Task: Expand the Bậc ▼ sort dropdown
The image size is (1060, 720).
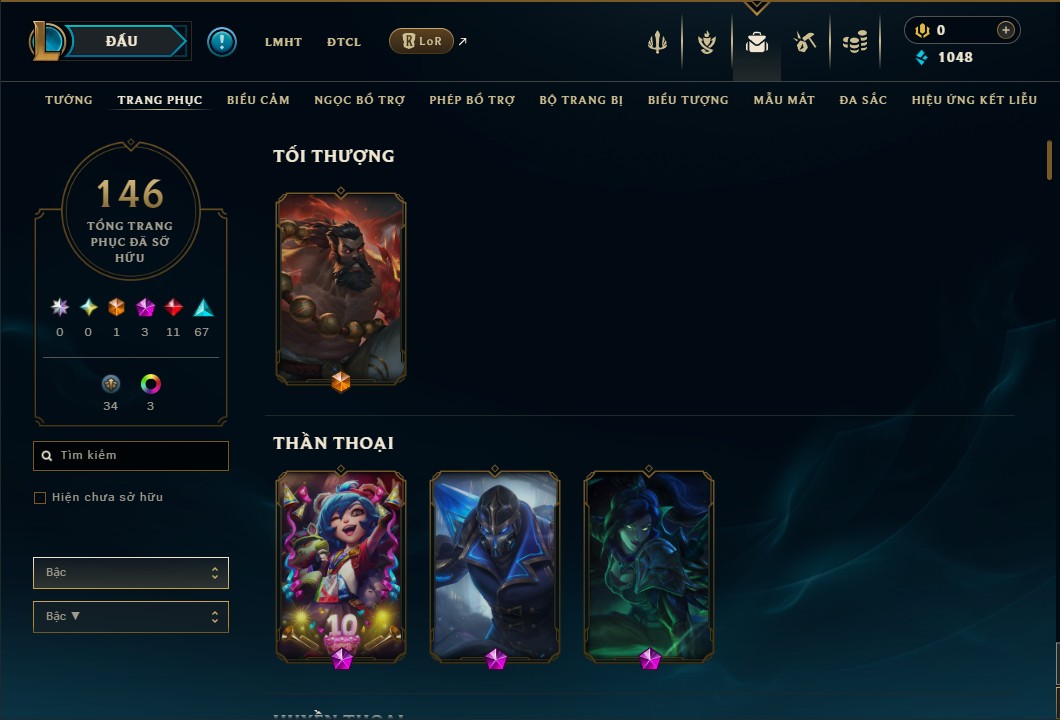Action: [130, 617]
